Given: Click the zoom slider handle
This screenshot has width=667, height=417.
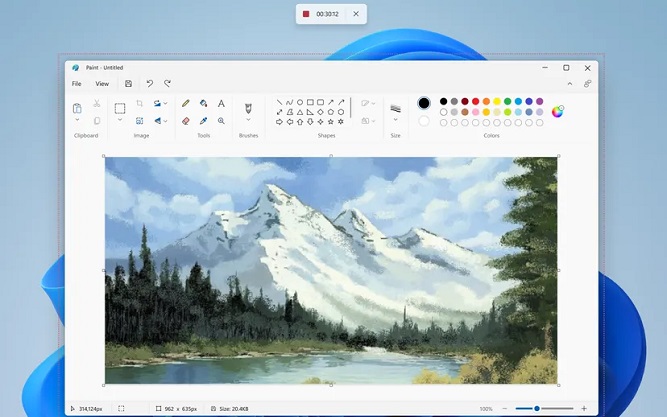Looking at the screenshot, I should [537, 408].
